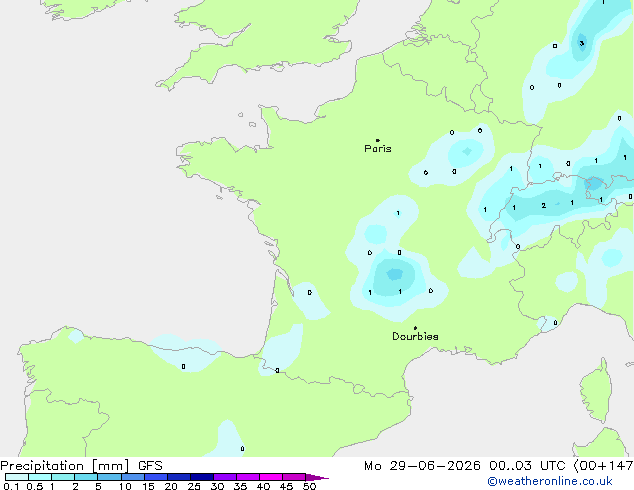Screen dimensions: 634x490
Task: Click the legend value label '50'
Action: (309, 486)
